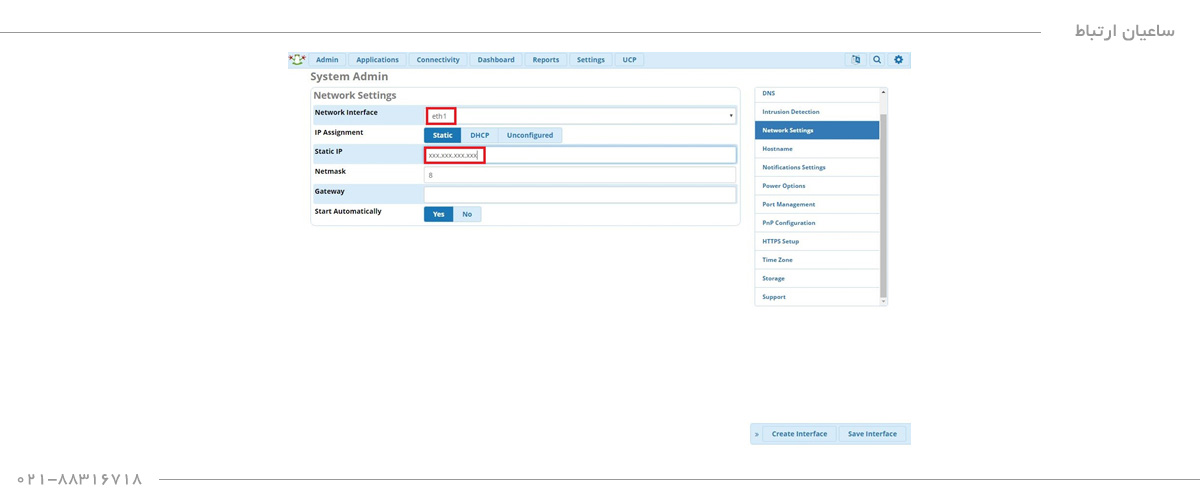Open the language selector icon
This screenshot has width=1200, height=500.
pos(856,60)
